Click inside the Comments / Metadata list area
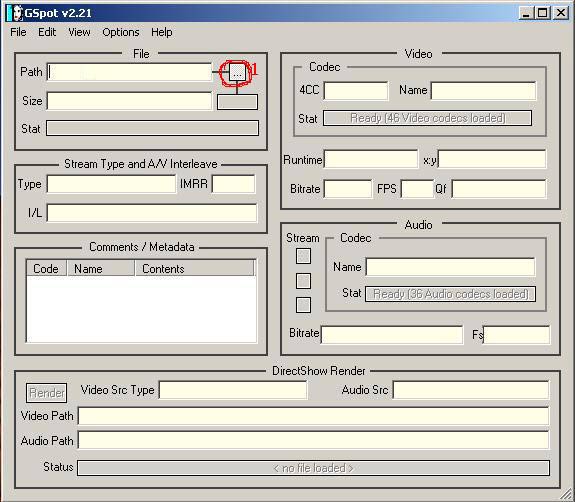This screenshot has width=575, height=502. 142,309
